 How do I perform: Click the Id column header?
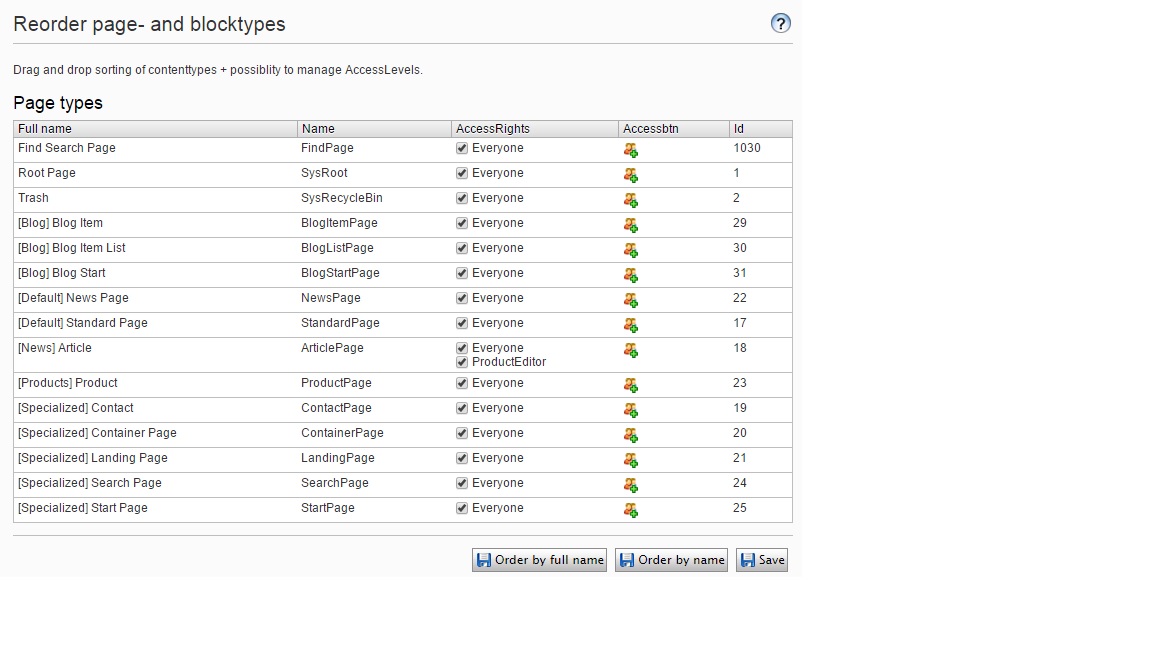[760, 129]
